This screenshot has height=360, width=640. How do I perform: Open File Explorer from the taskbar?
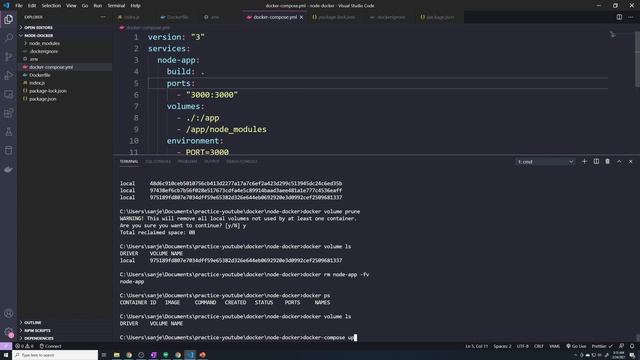(x=116, y=355)
